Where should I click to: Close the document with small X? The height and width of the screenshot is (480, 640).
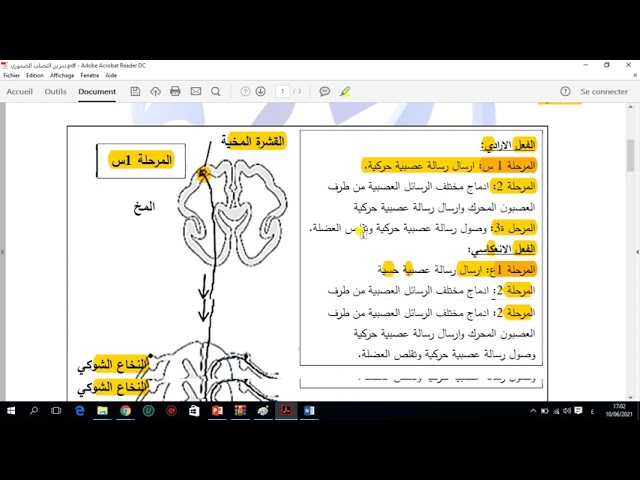click(x=635, y=76)
